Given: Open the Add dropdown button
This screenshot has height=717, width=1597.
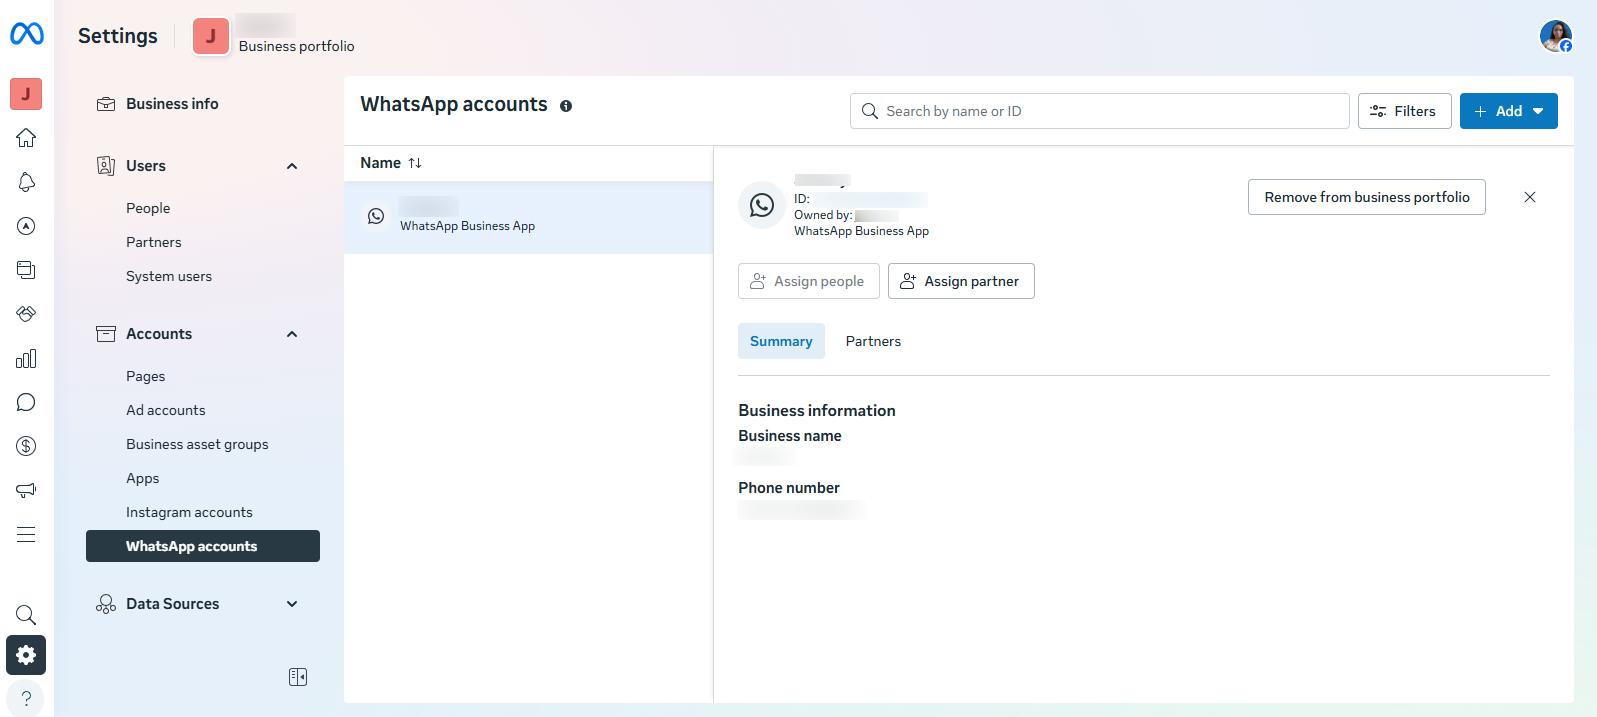Looking at the screenshot, I should click(x=1509, y=111).
